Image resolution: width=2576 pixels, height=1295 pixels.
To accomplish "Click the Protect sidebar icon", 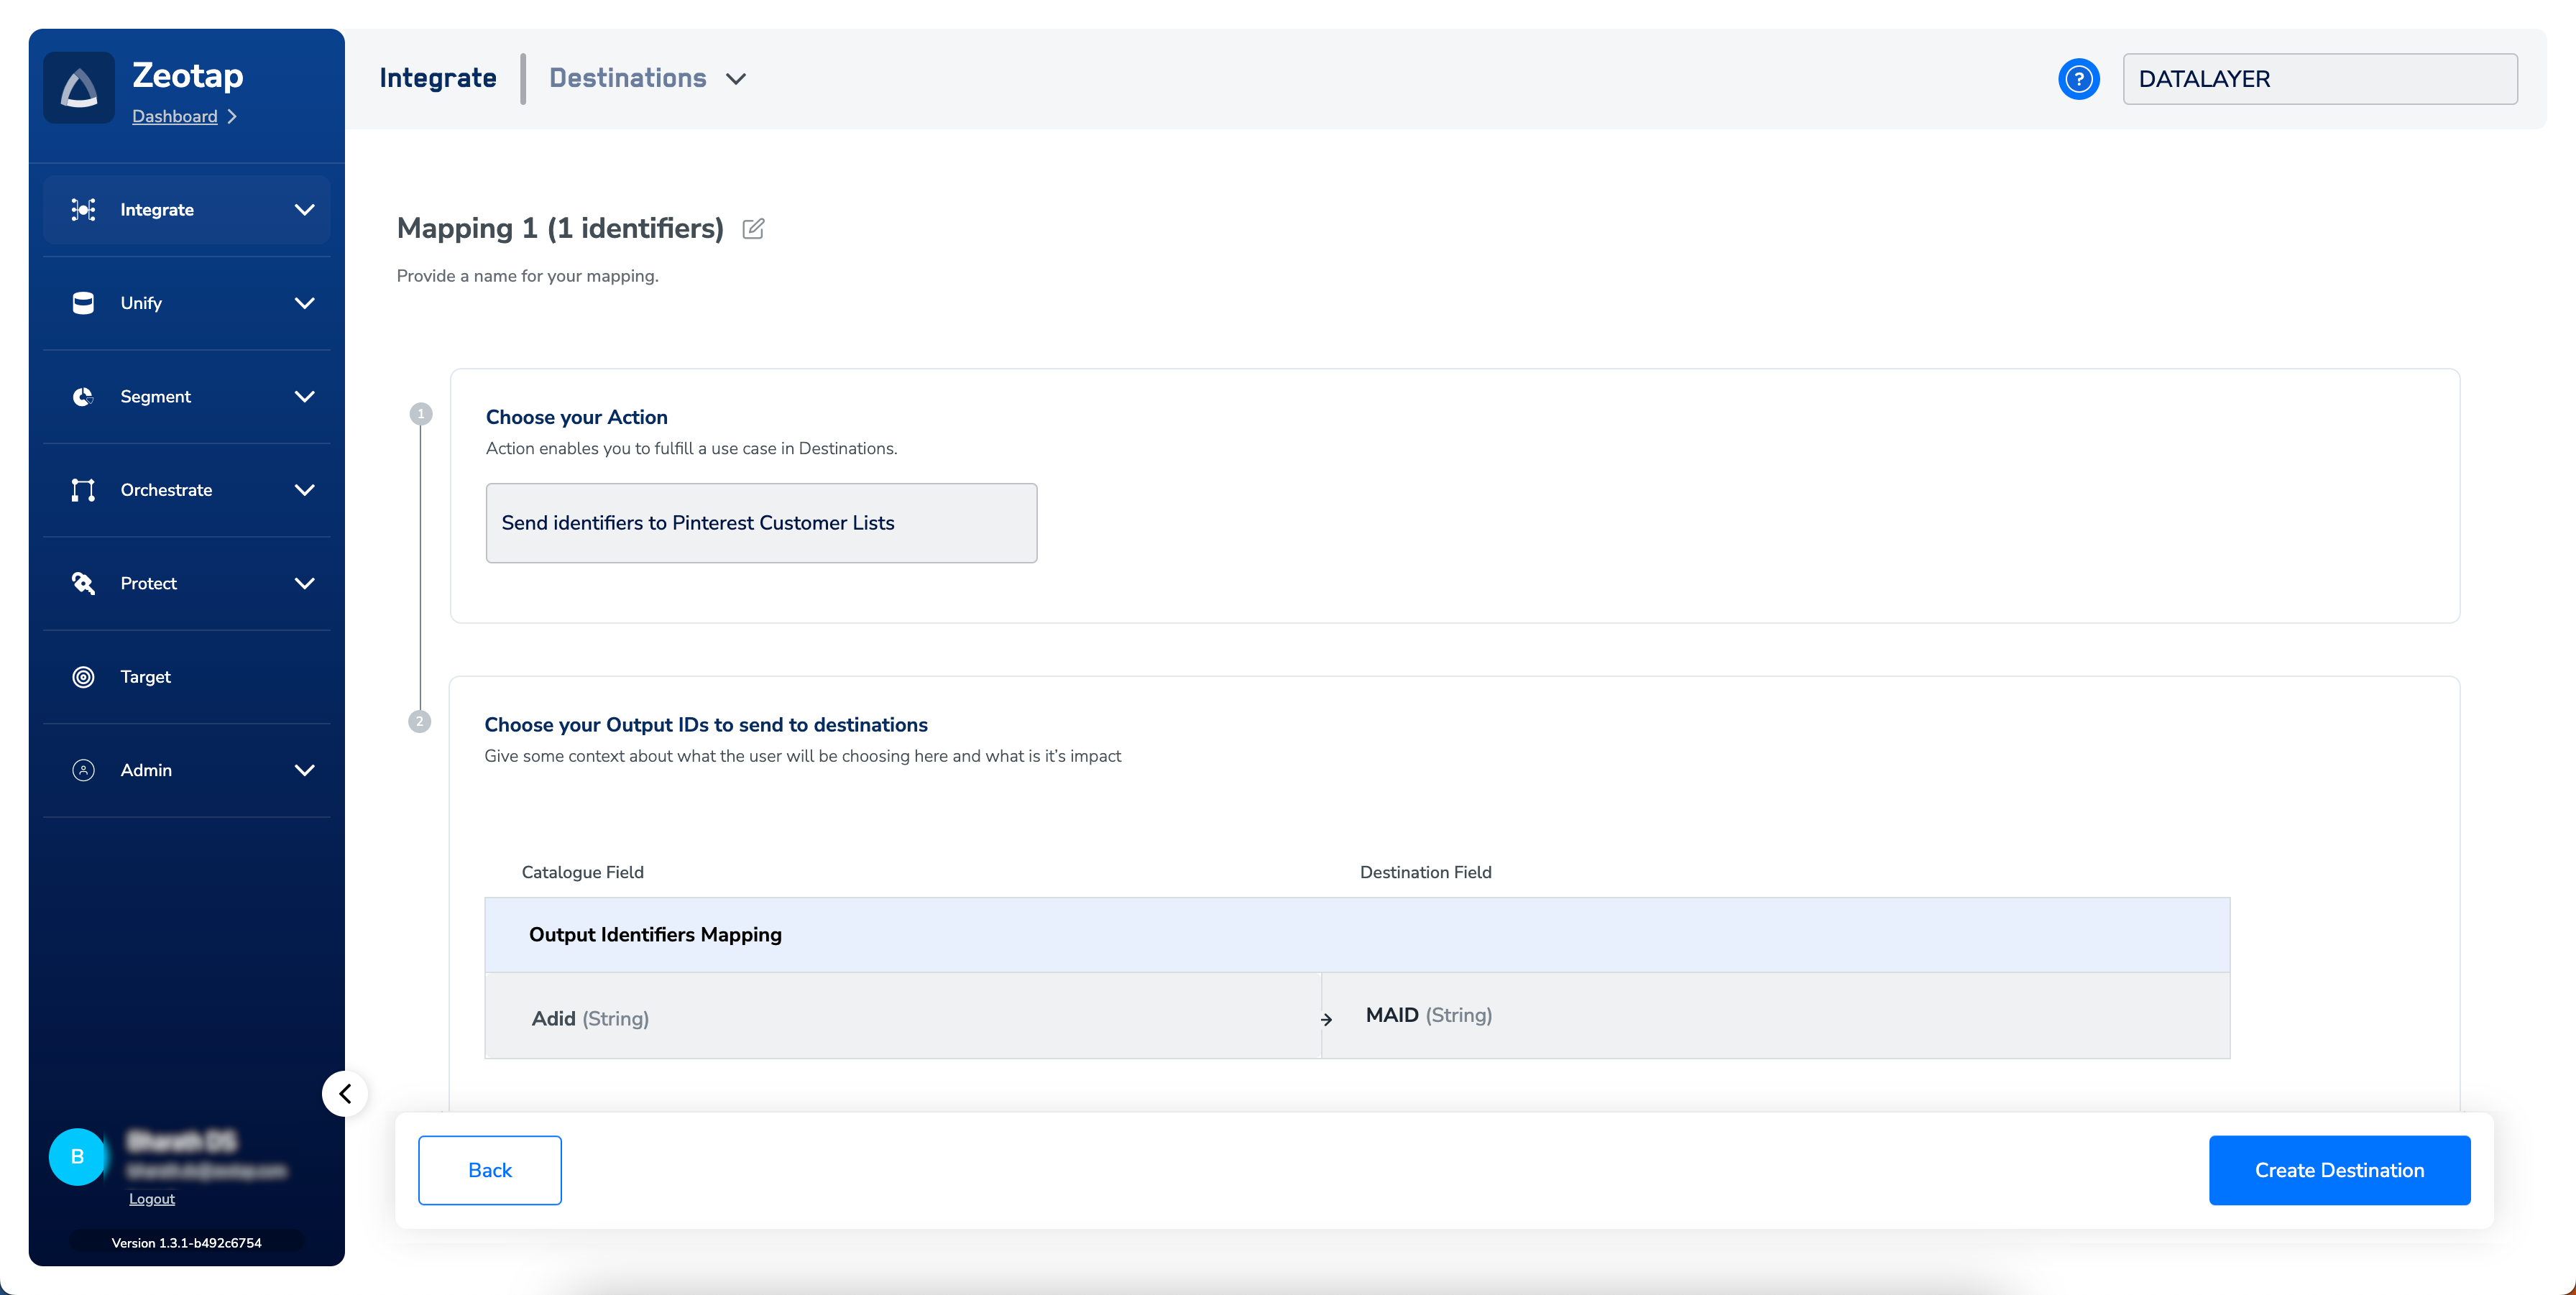I will click(x=83, y=583).
